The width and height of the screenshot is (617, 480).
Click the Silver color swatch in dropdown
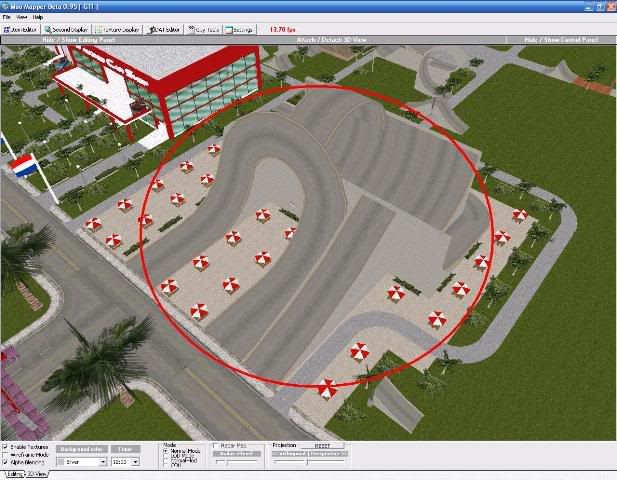point(61,462)
